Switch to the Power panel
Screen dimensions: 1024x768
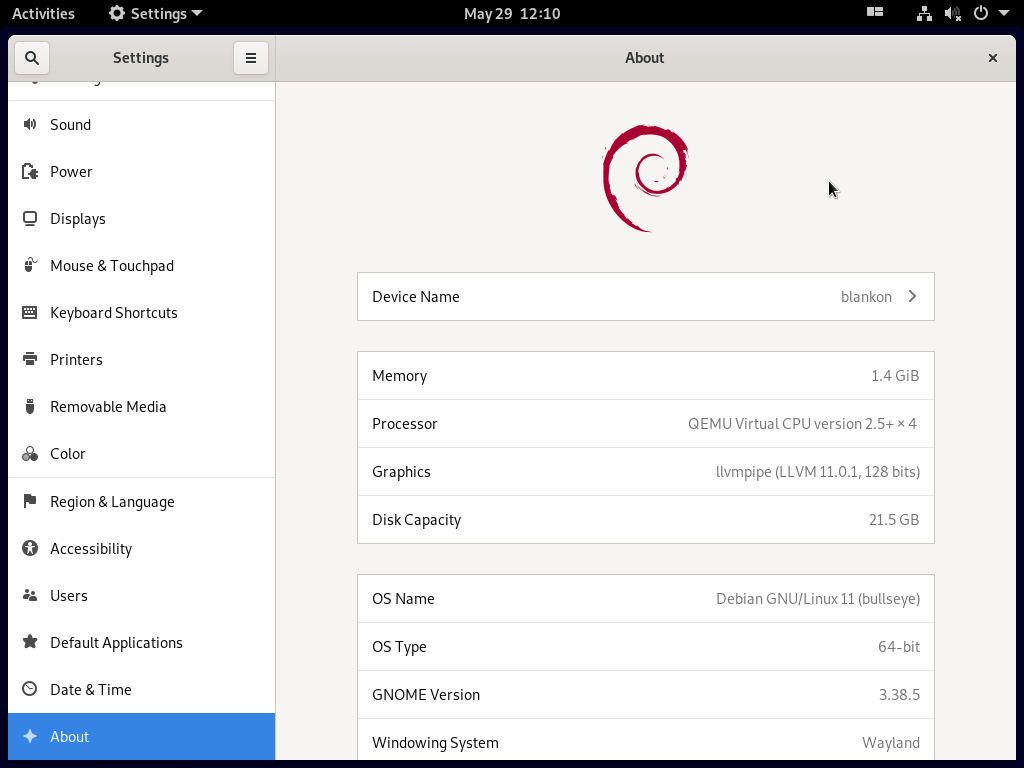point(142,171)
